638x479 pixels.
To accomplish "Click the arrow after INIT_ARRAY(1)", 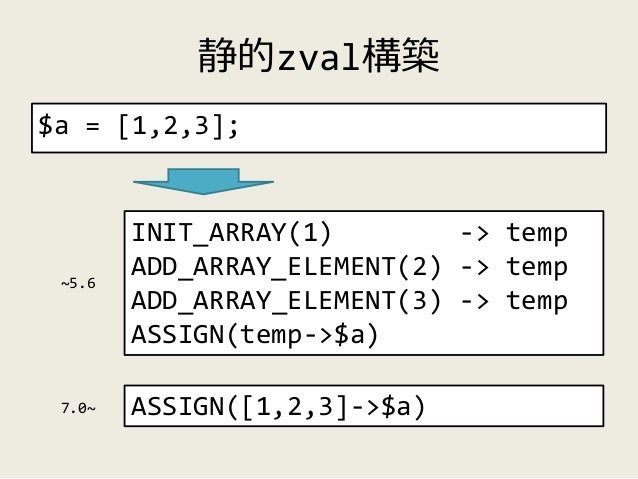I will (x=474, y=234).
